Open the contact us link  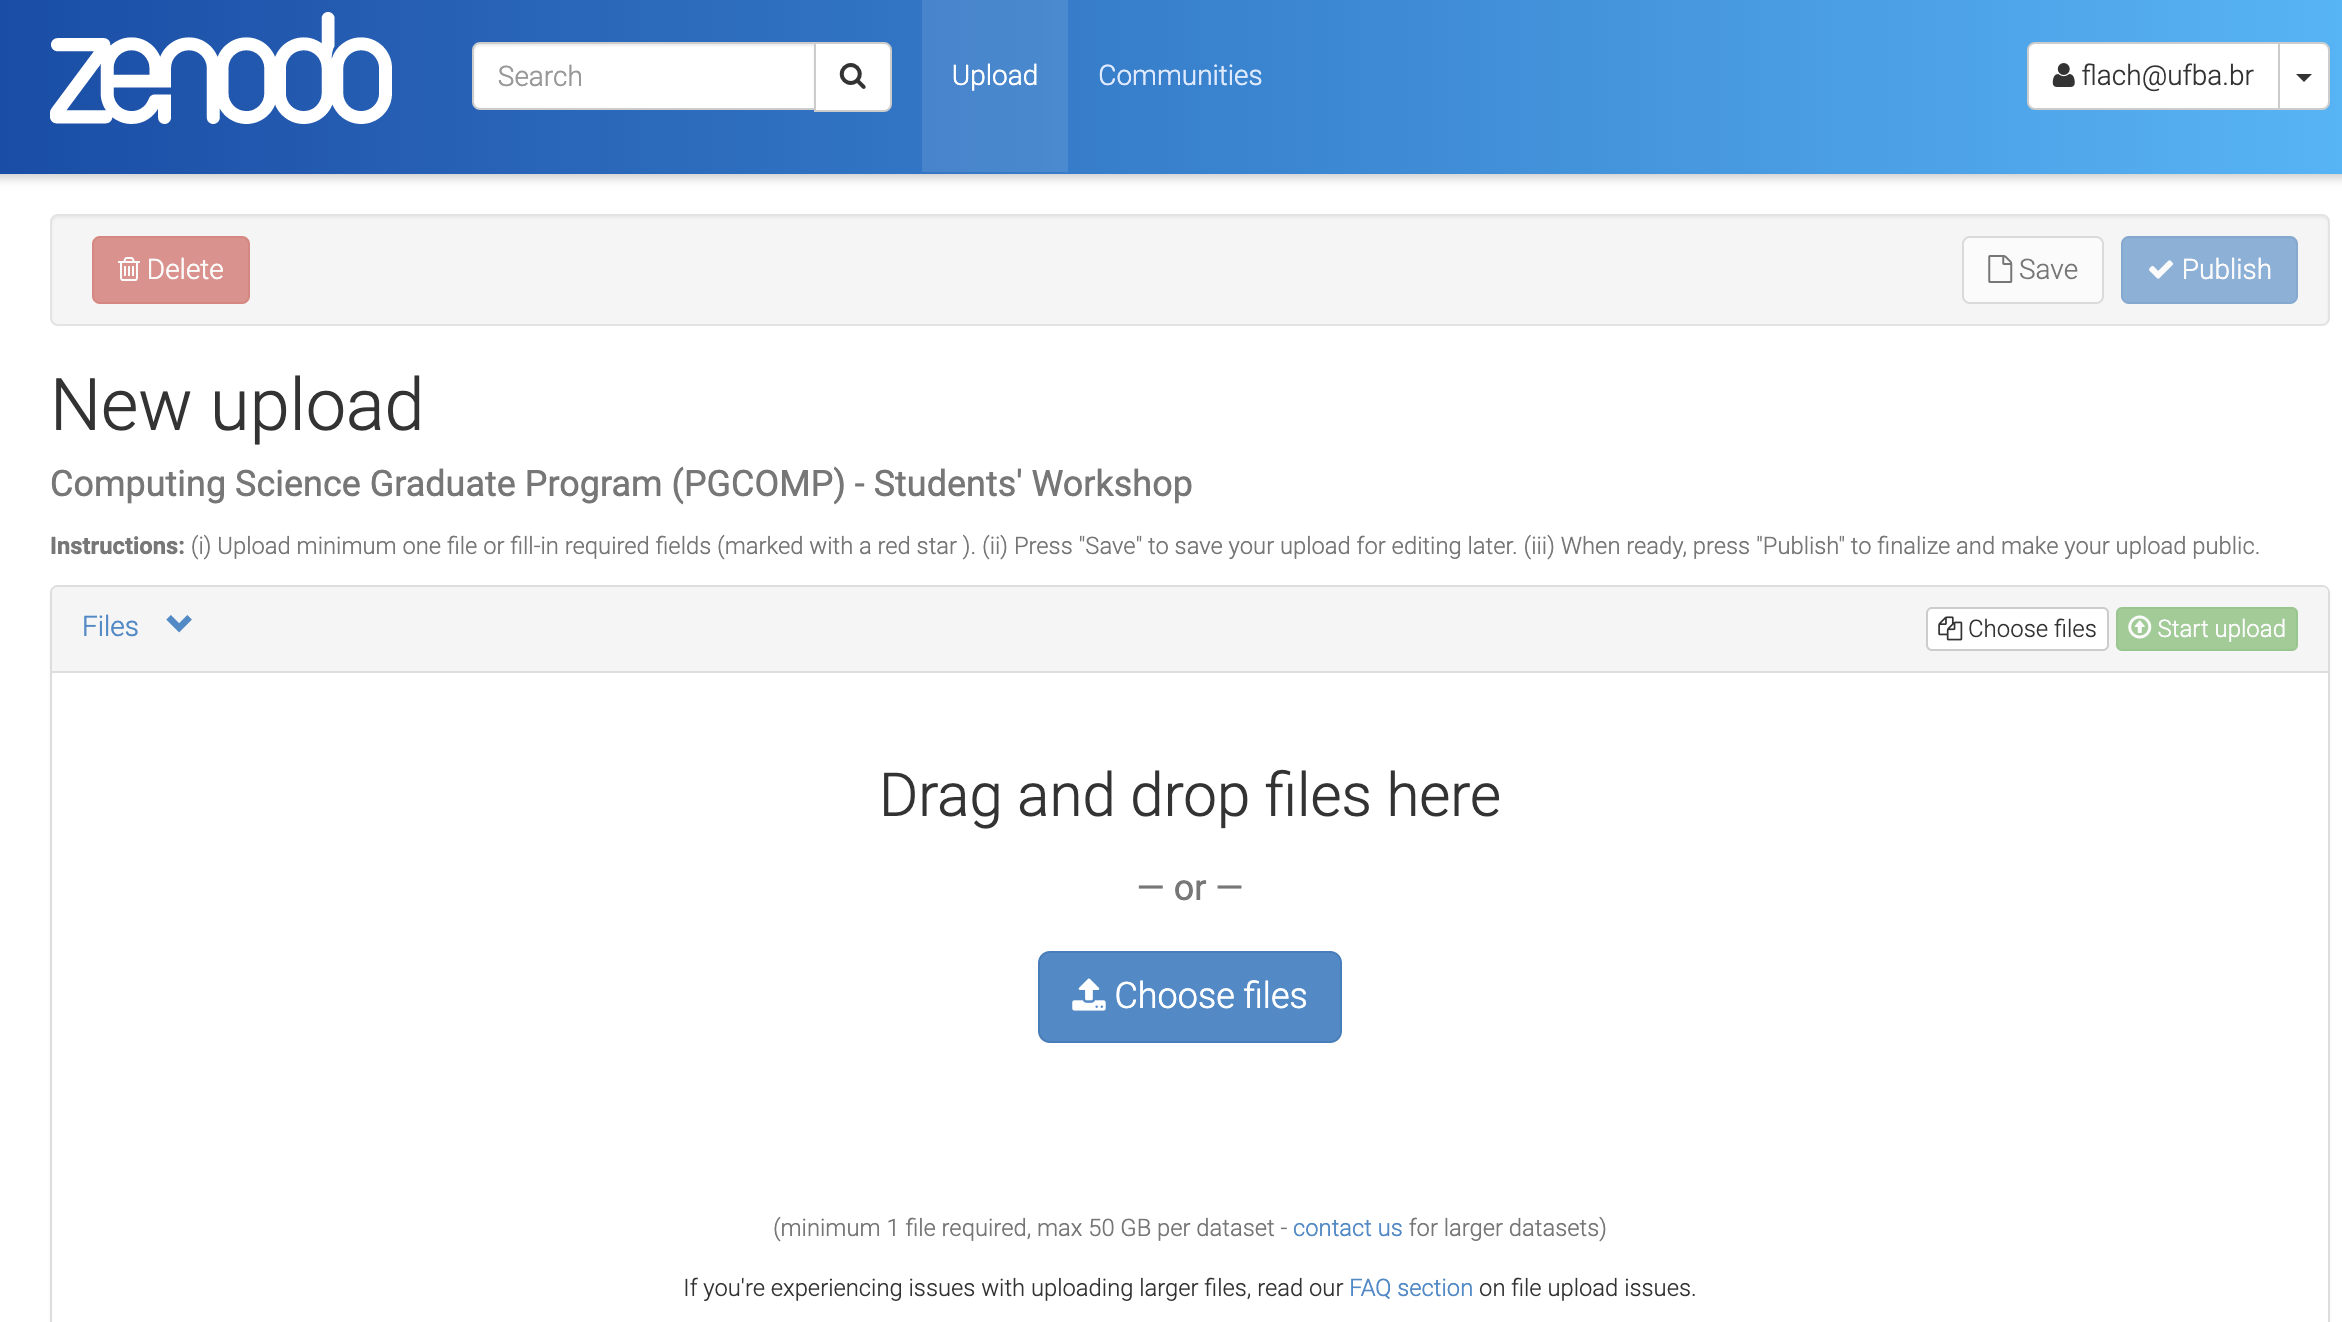tap(1347, 1228)
